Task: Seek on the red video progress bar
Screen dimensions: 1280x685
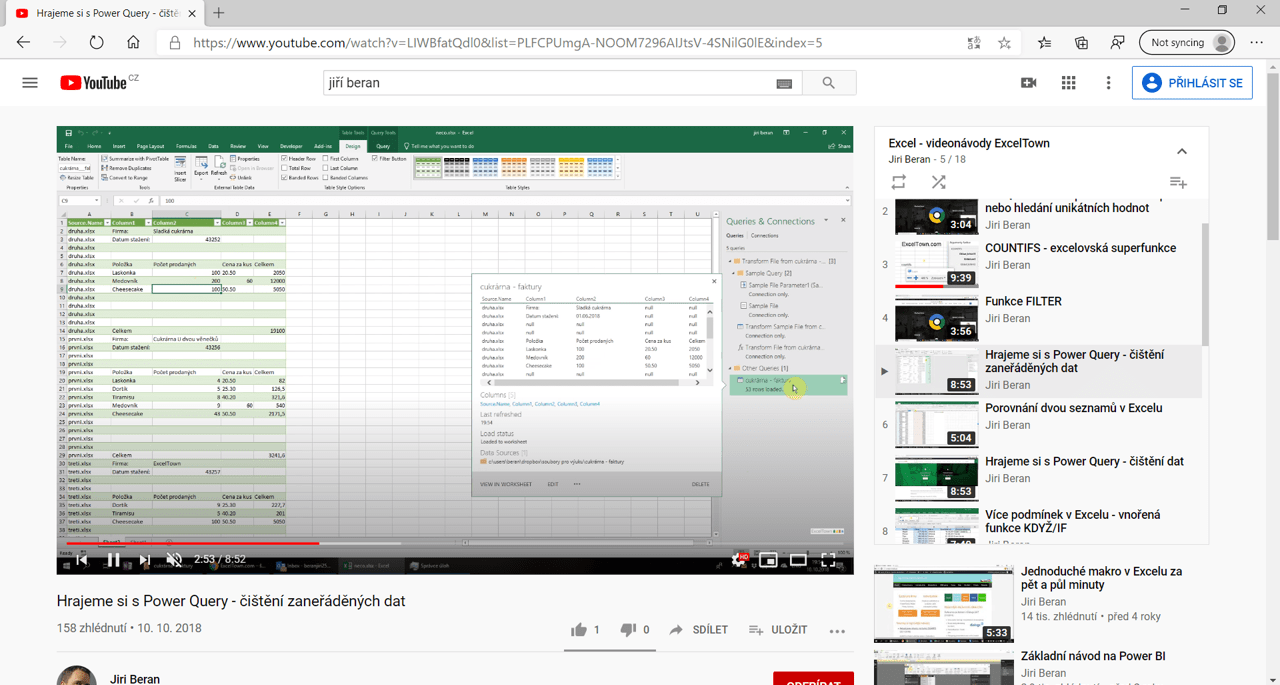Action: [455, 544]
